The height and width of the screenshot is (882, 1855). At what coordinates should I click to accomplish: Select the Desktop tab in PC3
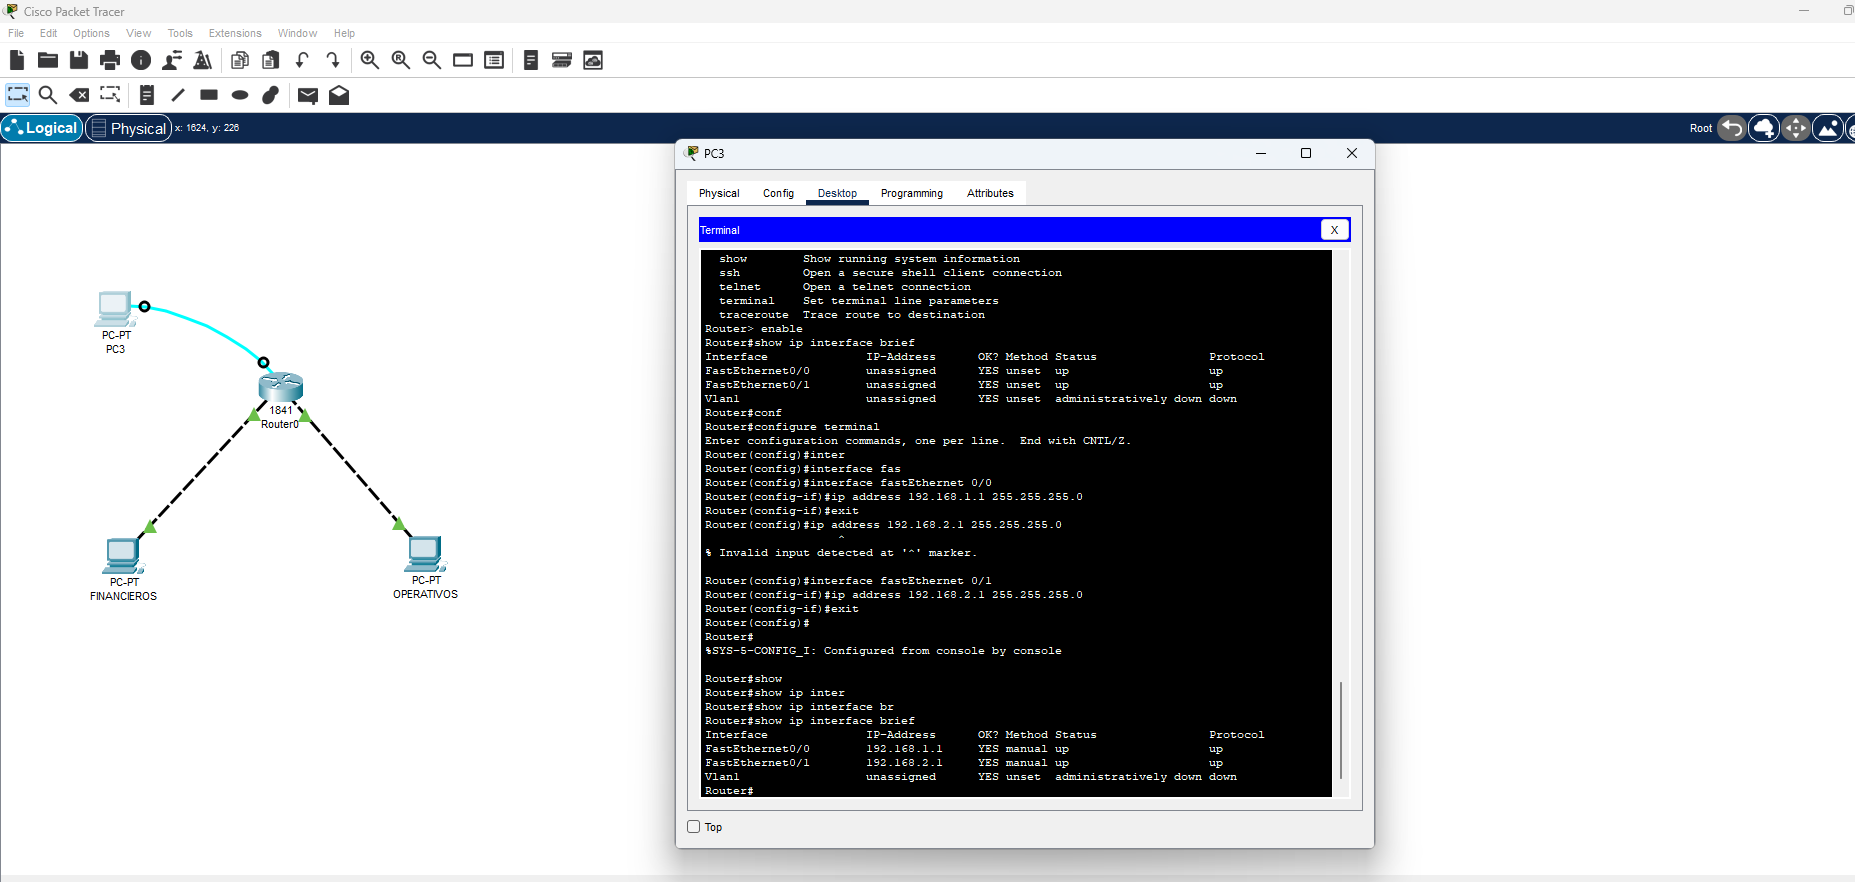[837, 193]
